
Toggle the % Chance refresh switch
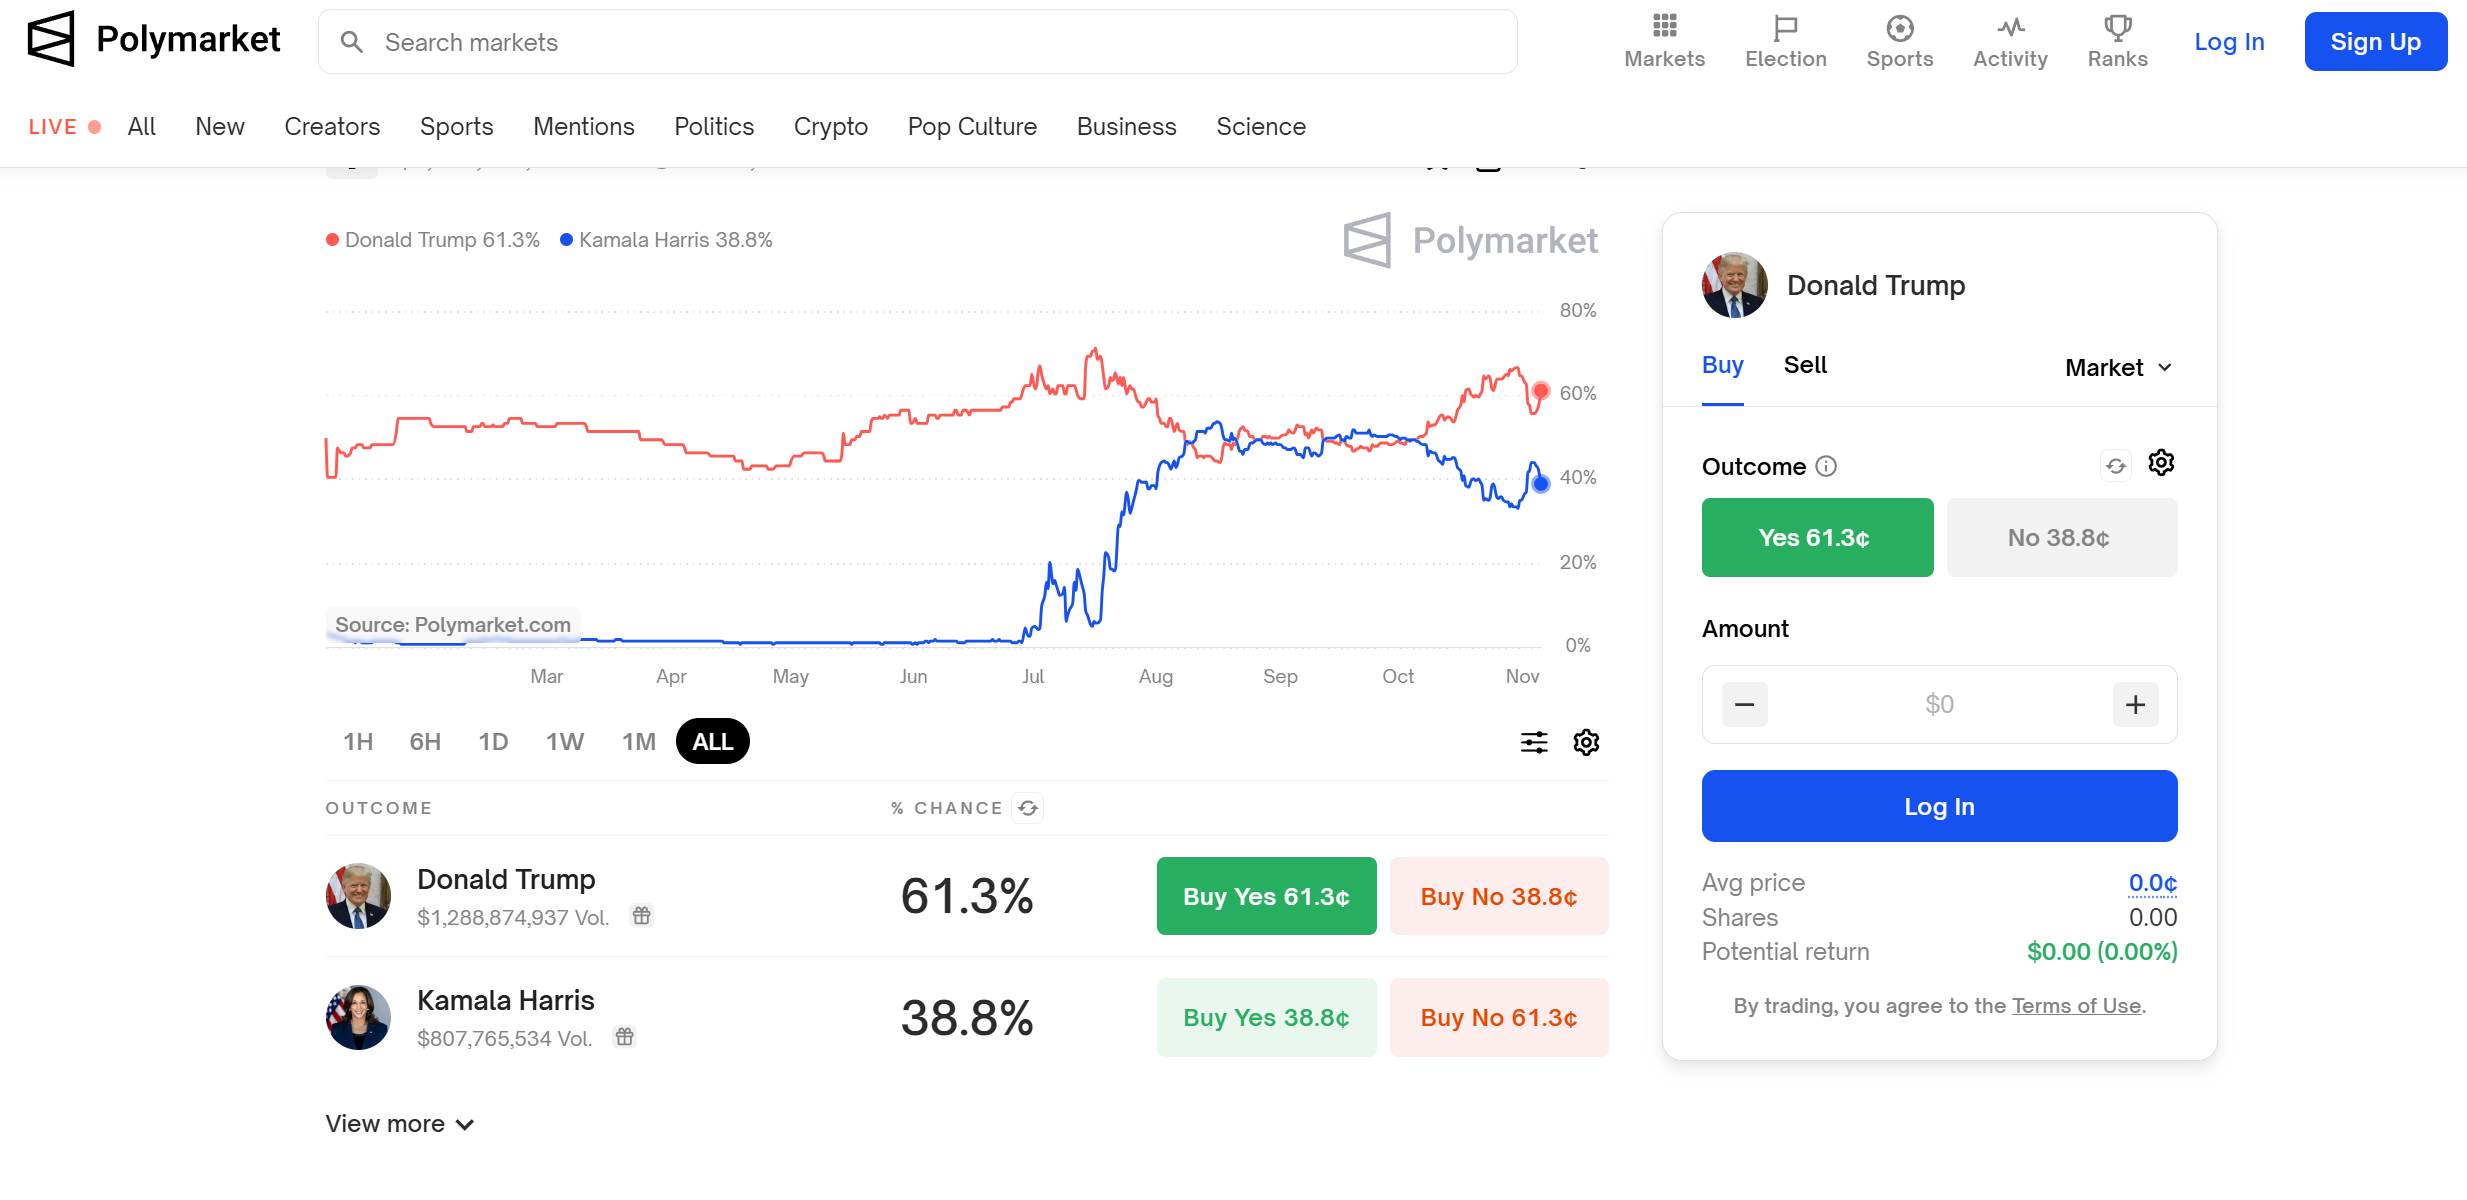1028,808
